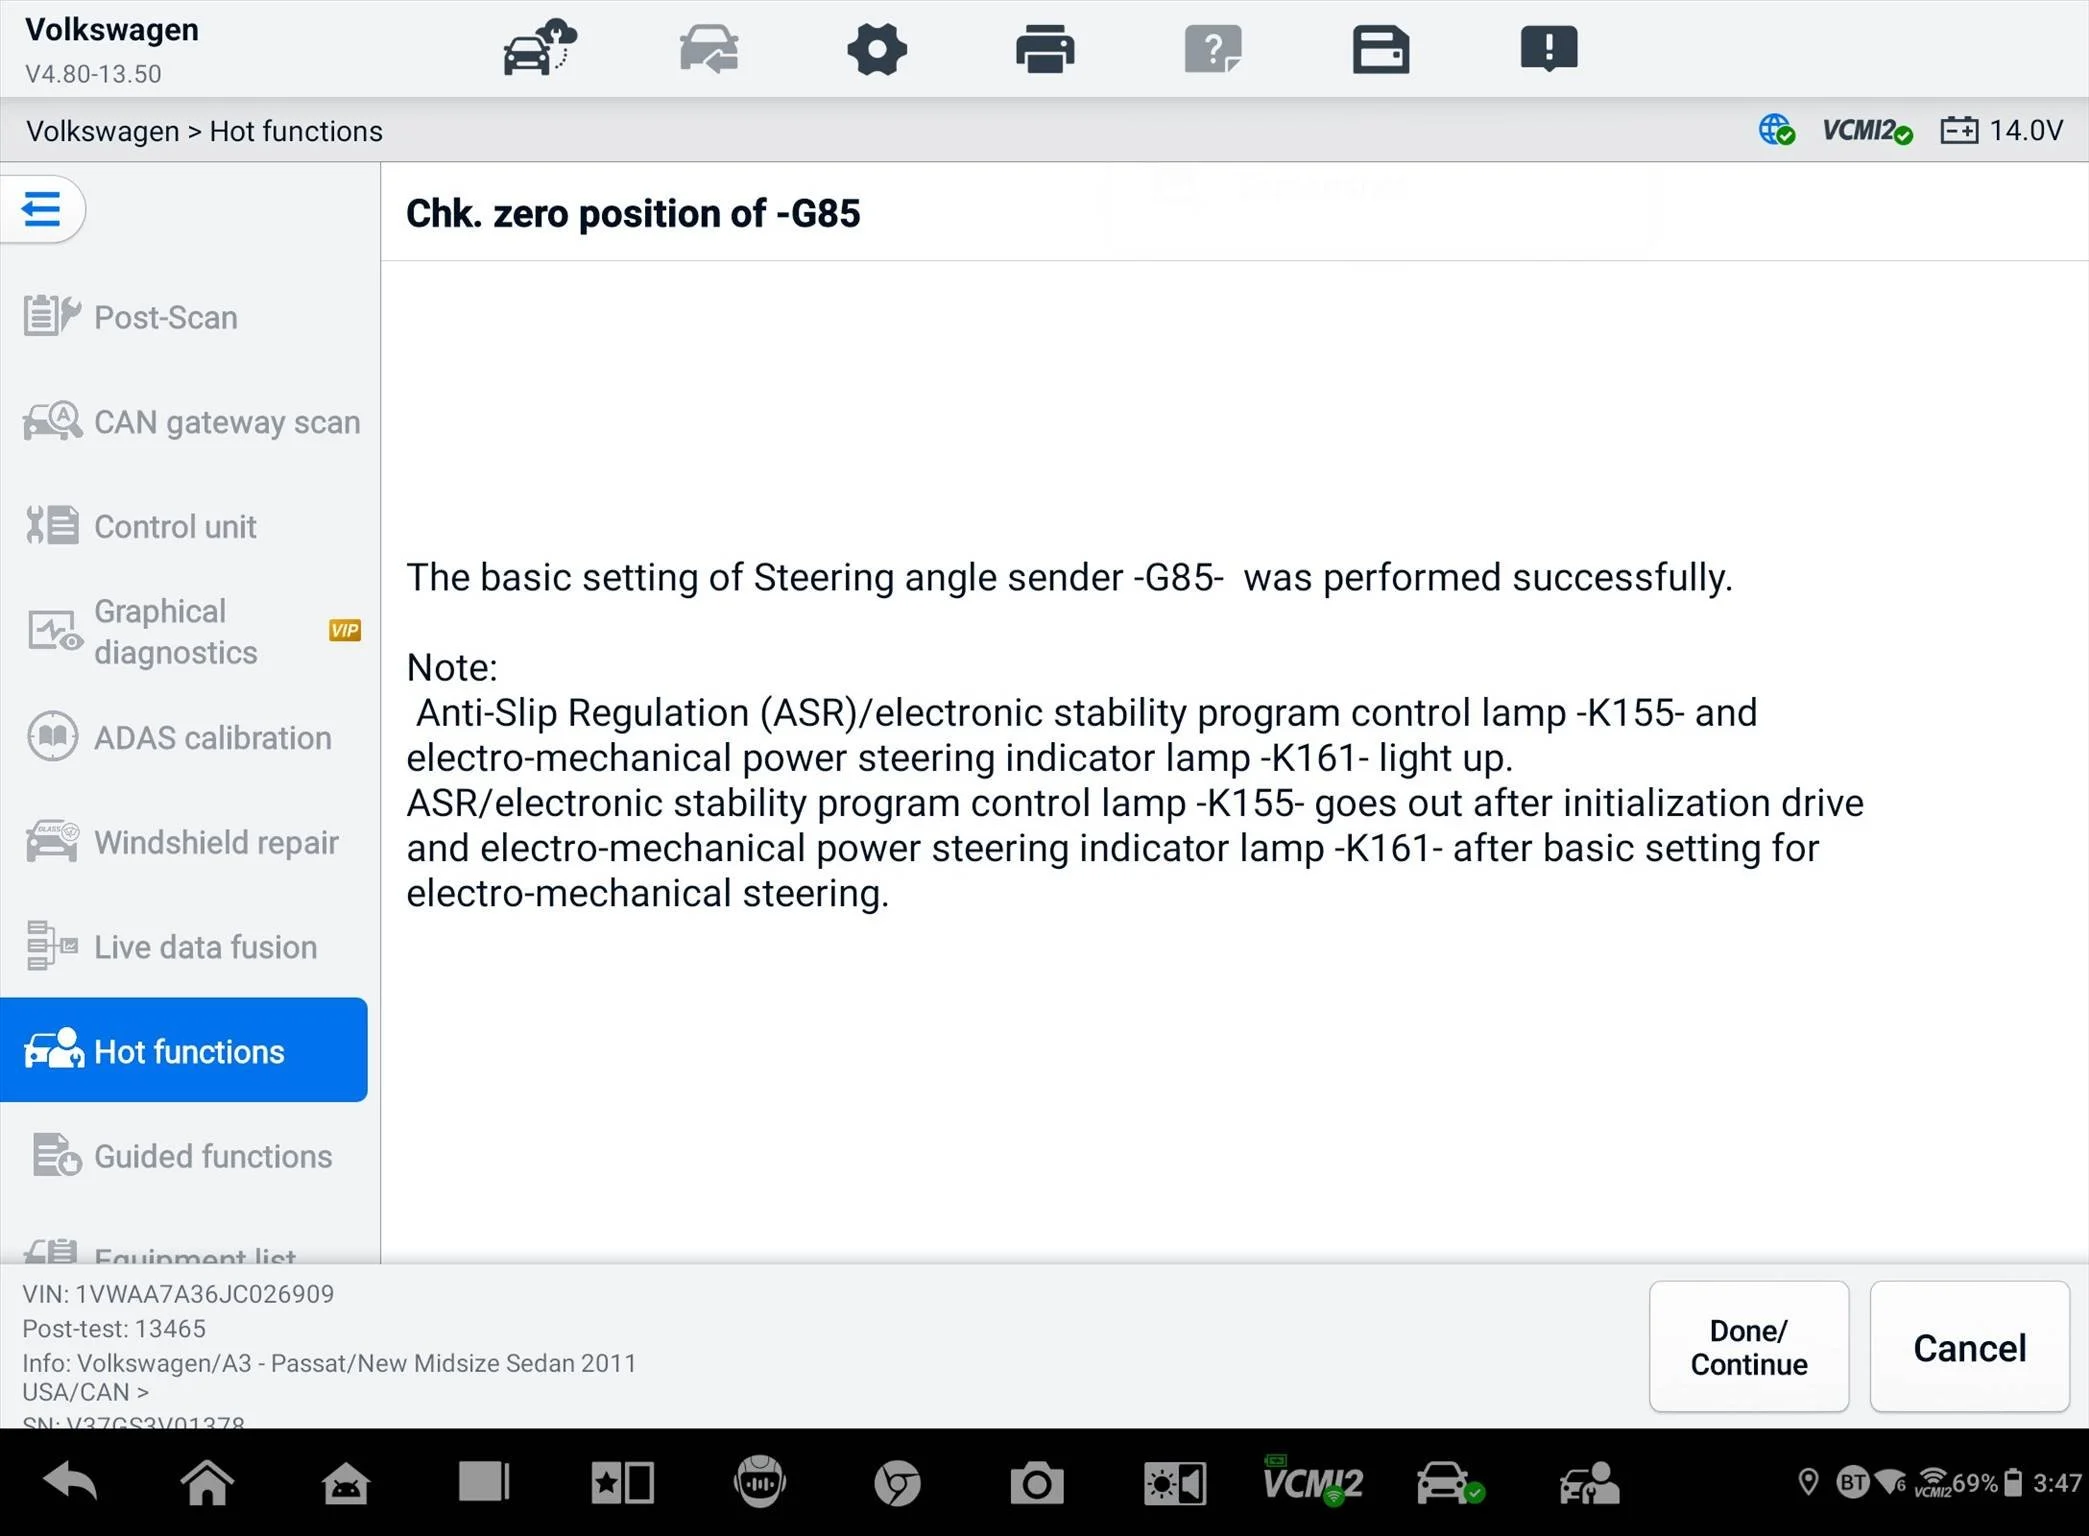The height and width of the screenshot is (1536, 2089).
Task: Click the VCMI2 connection status indicator
Action: pos(1867,131)
